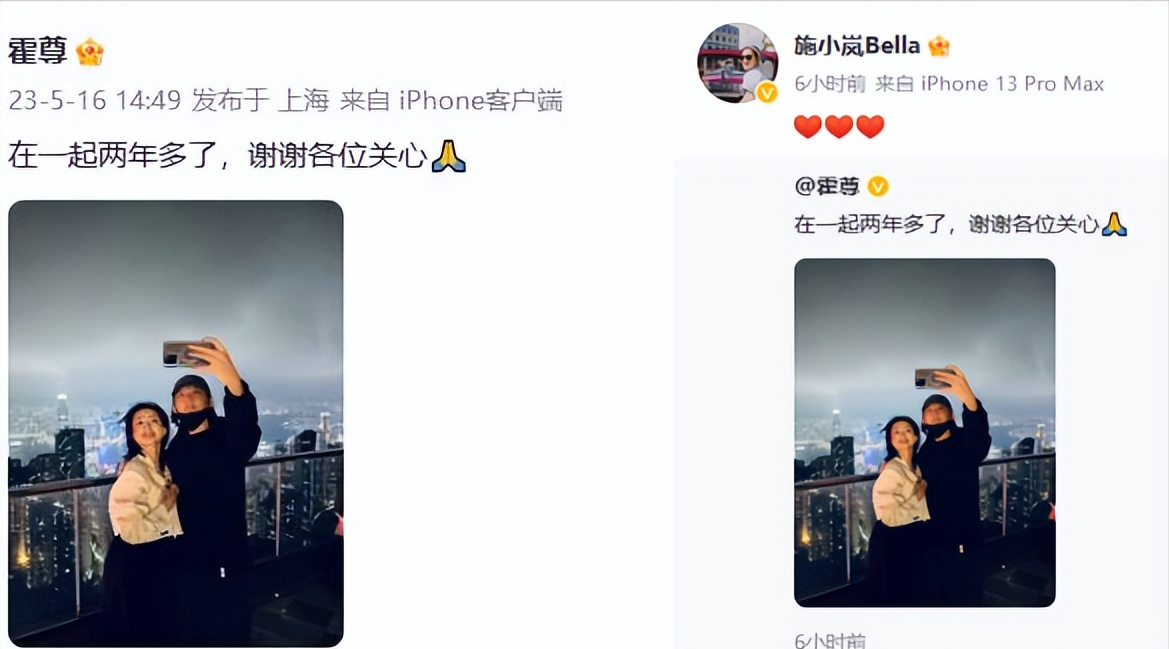Follow the @霍尊 mention link

pyautogui.click(x=827, y=186)
